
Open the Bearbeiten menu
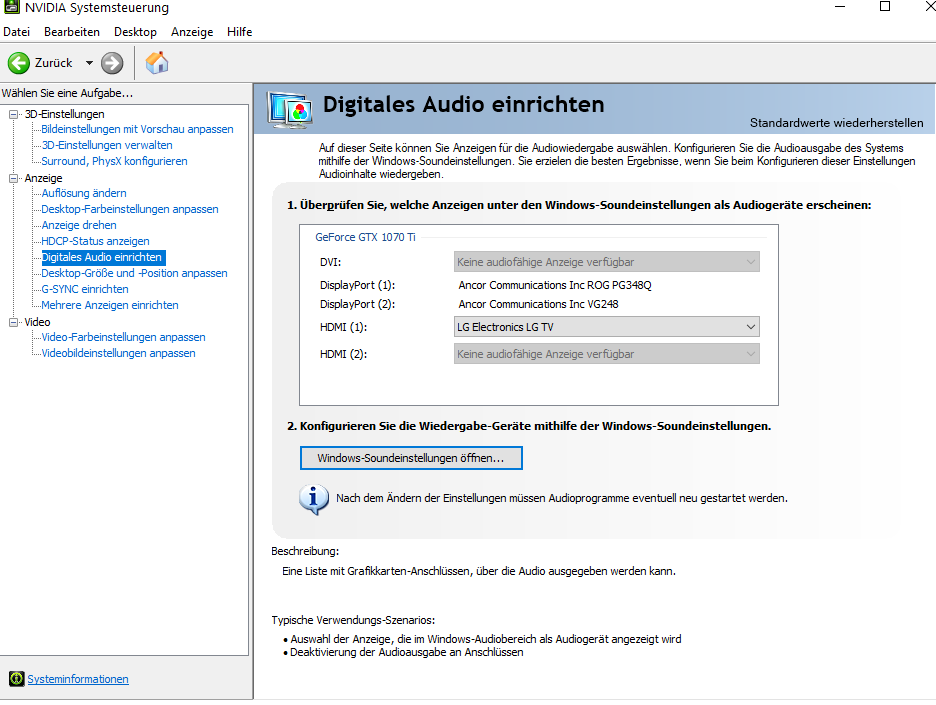(x=72, y=32)
